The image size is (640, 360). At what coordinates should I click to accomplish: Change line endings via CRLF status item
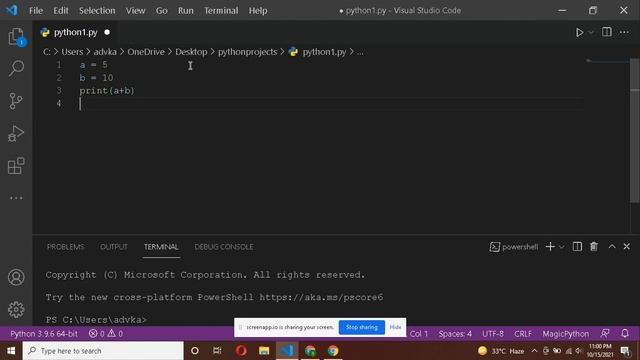click(523, 333)
